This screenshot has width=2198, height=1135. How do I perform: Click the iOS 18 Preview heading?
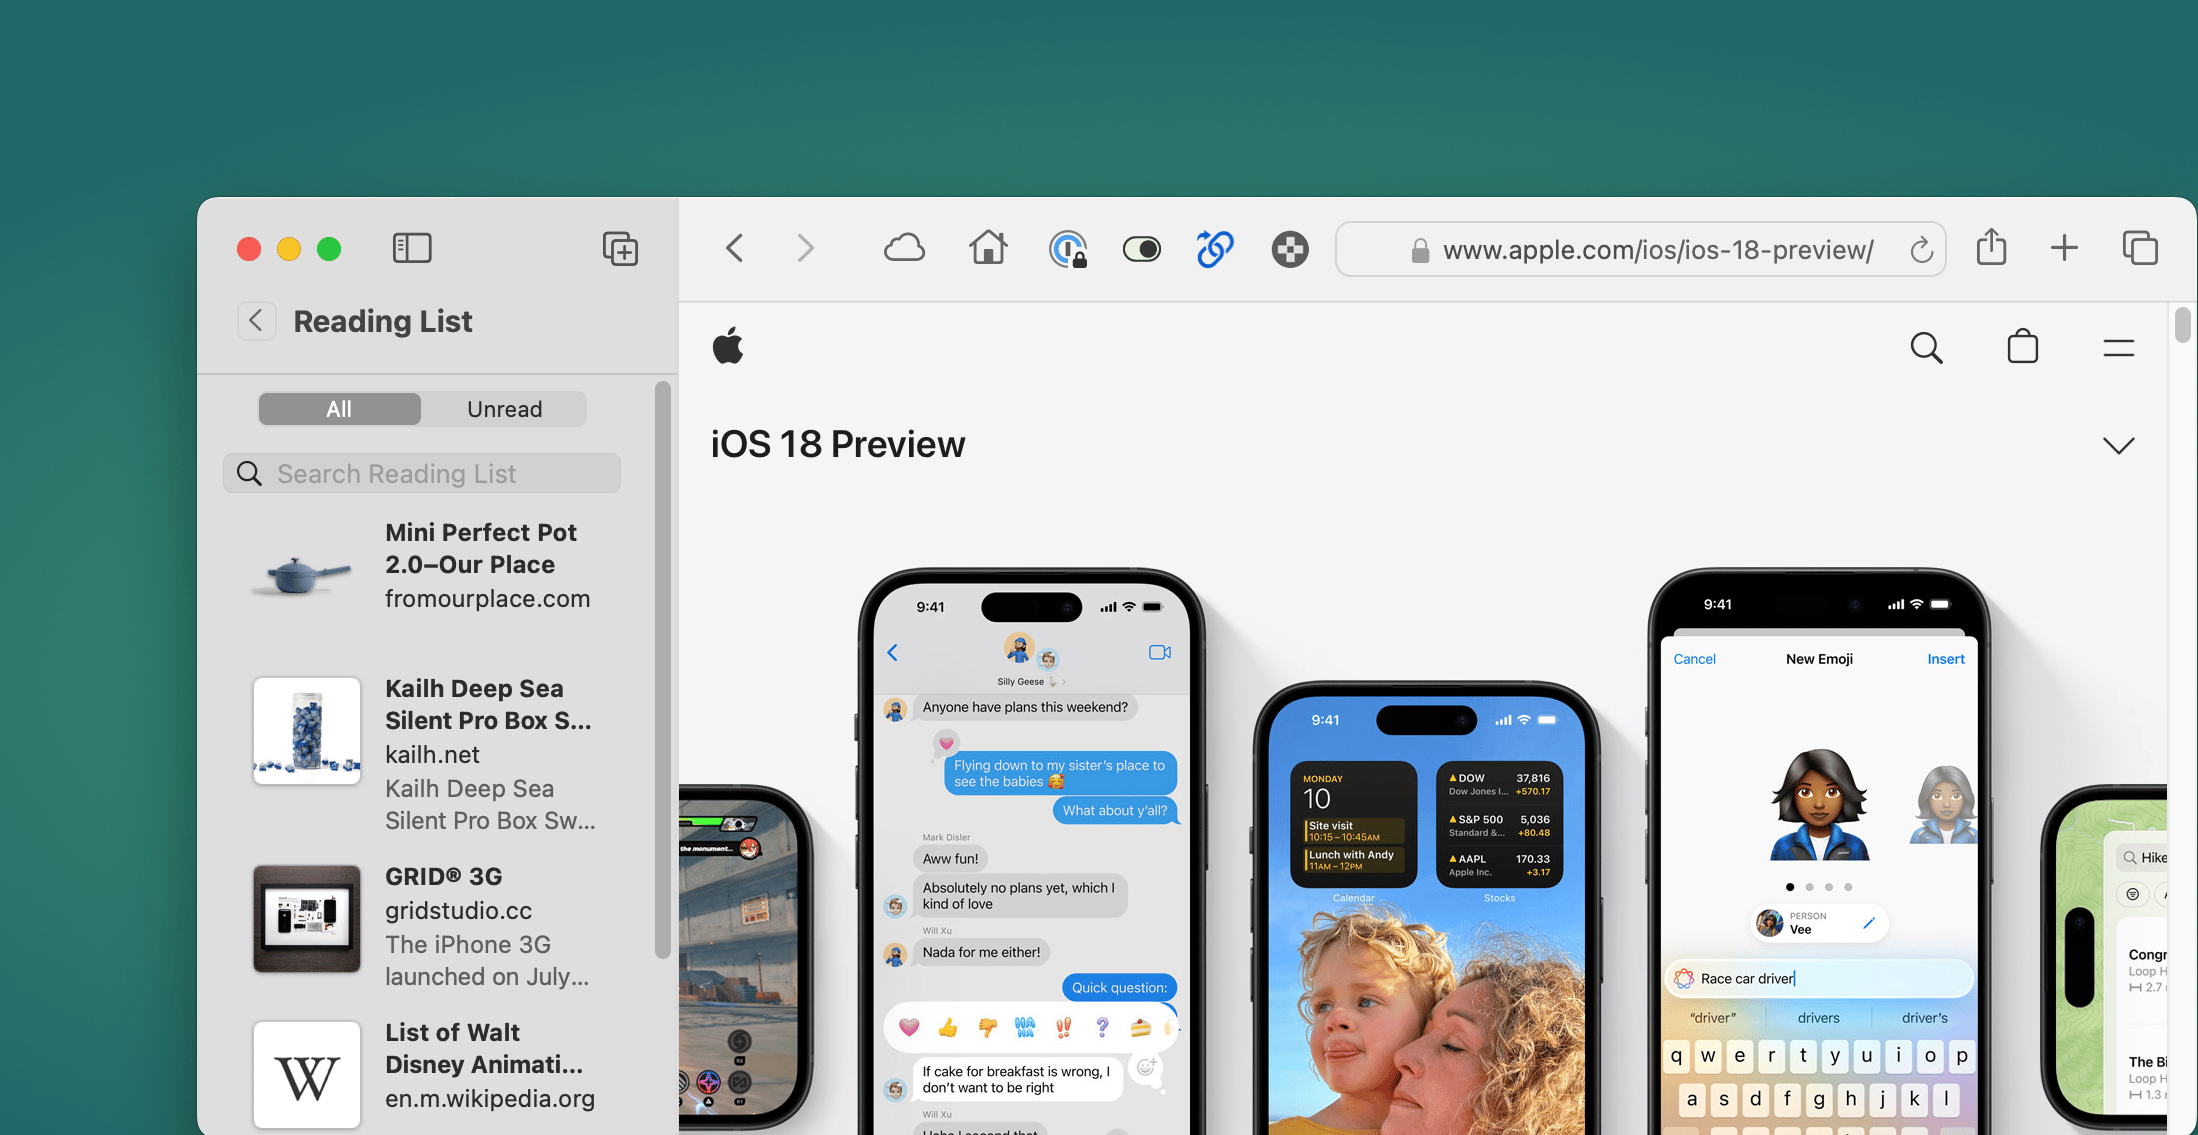837,444
